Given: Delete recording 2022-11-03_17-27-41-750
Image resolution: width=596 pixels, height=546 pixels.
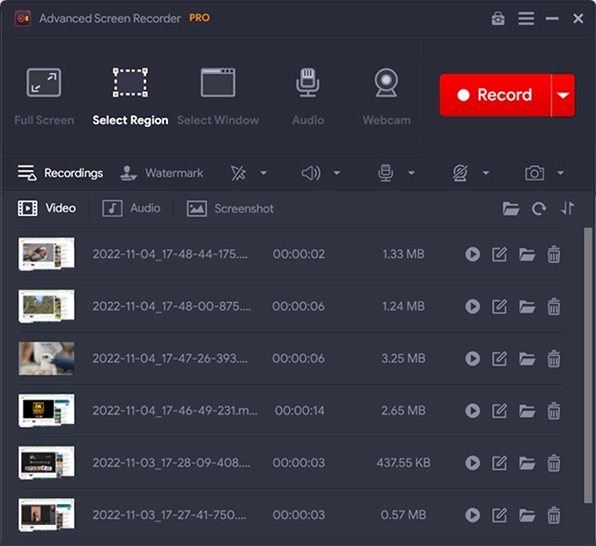Looking at the screenshot, I should pyautogui.click(x=554, y=515).
